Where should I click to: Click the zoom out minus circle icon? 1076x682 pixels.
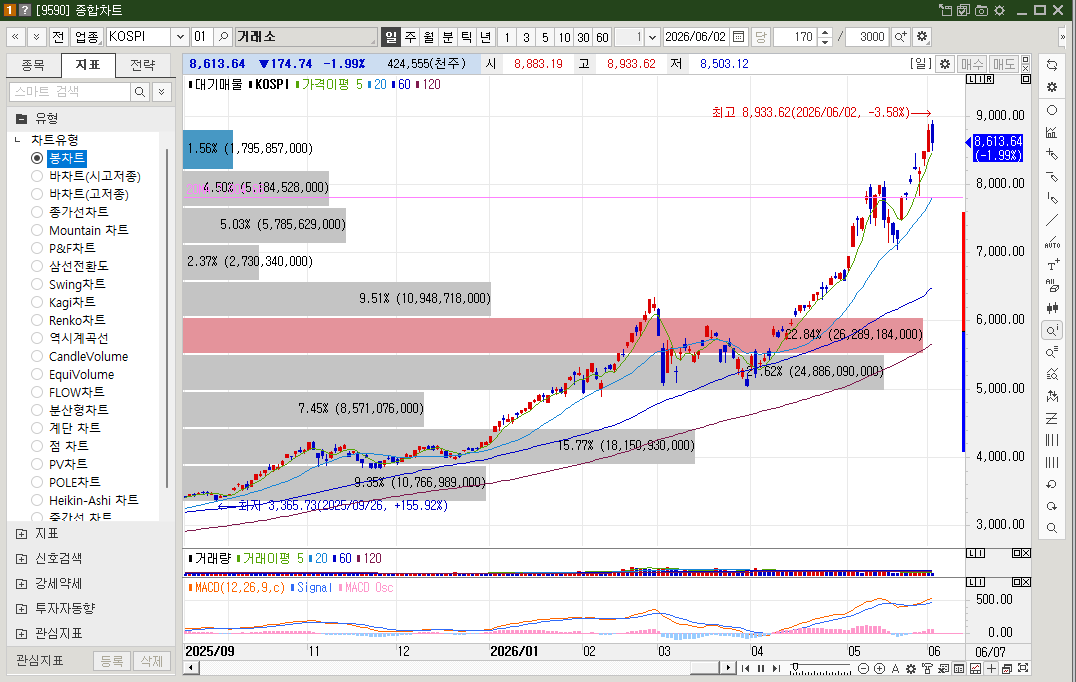(x=863, y=668)
